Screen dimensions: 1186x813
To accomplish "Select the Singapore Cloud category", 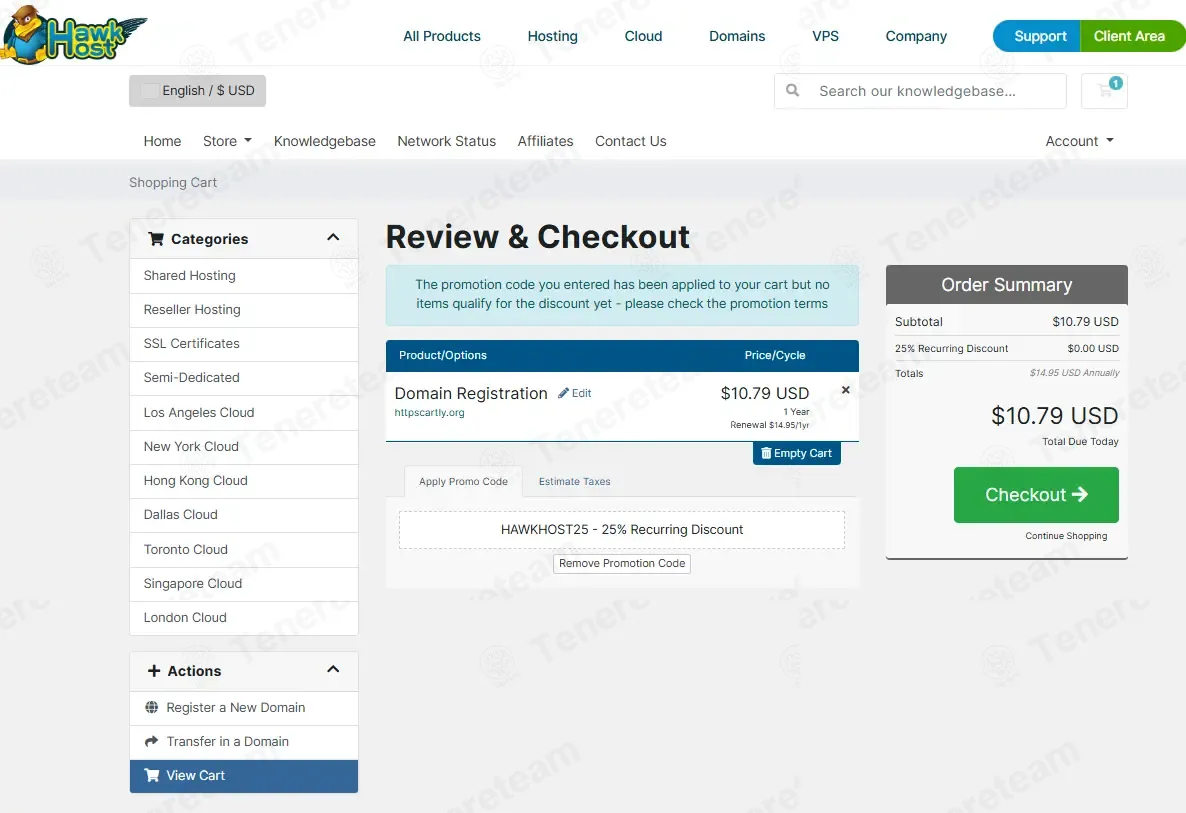I will [244, 584].
